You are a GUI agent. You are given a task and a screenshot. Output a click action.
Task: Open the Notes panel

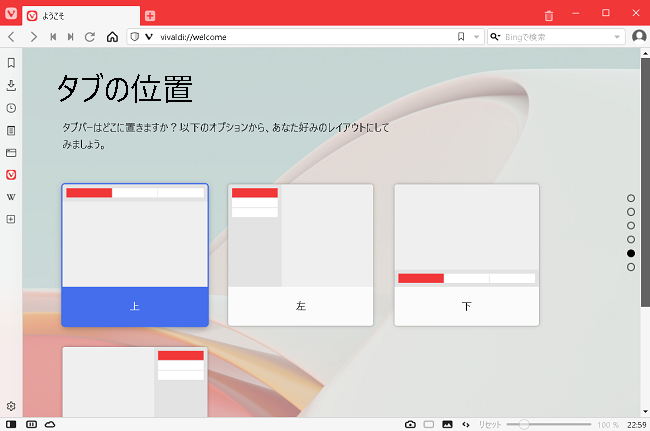point(11,131)
